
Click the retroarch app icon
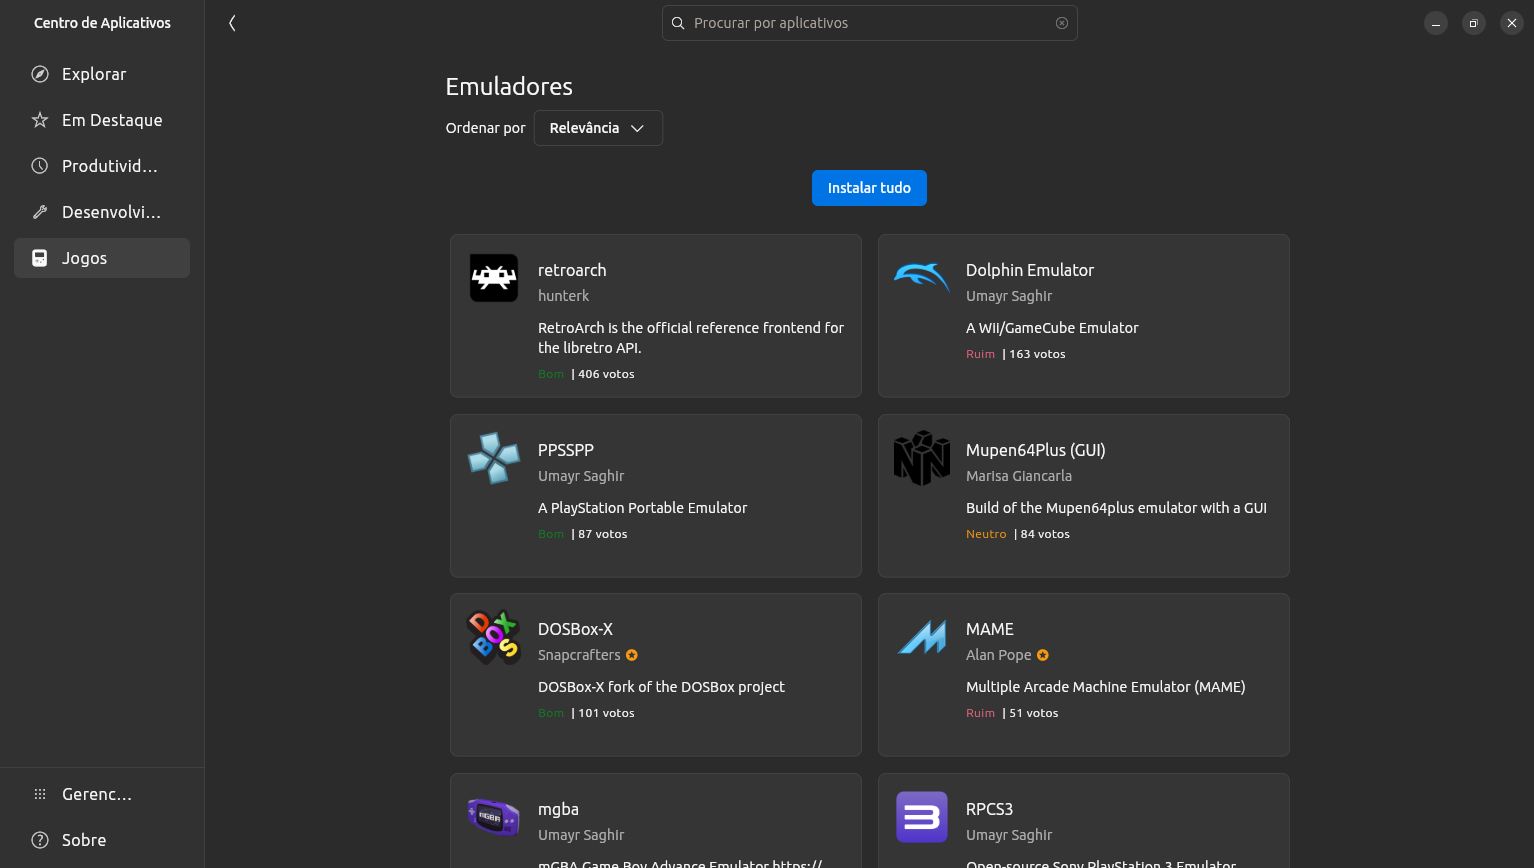coord(494,278)
